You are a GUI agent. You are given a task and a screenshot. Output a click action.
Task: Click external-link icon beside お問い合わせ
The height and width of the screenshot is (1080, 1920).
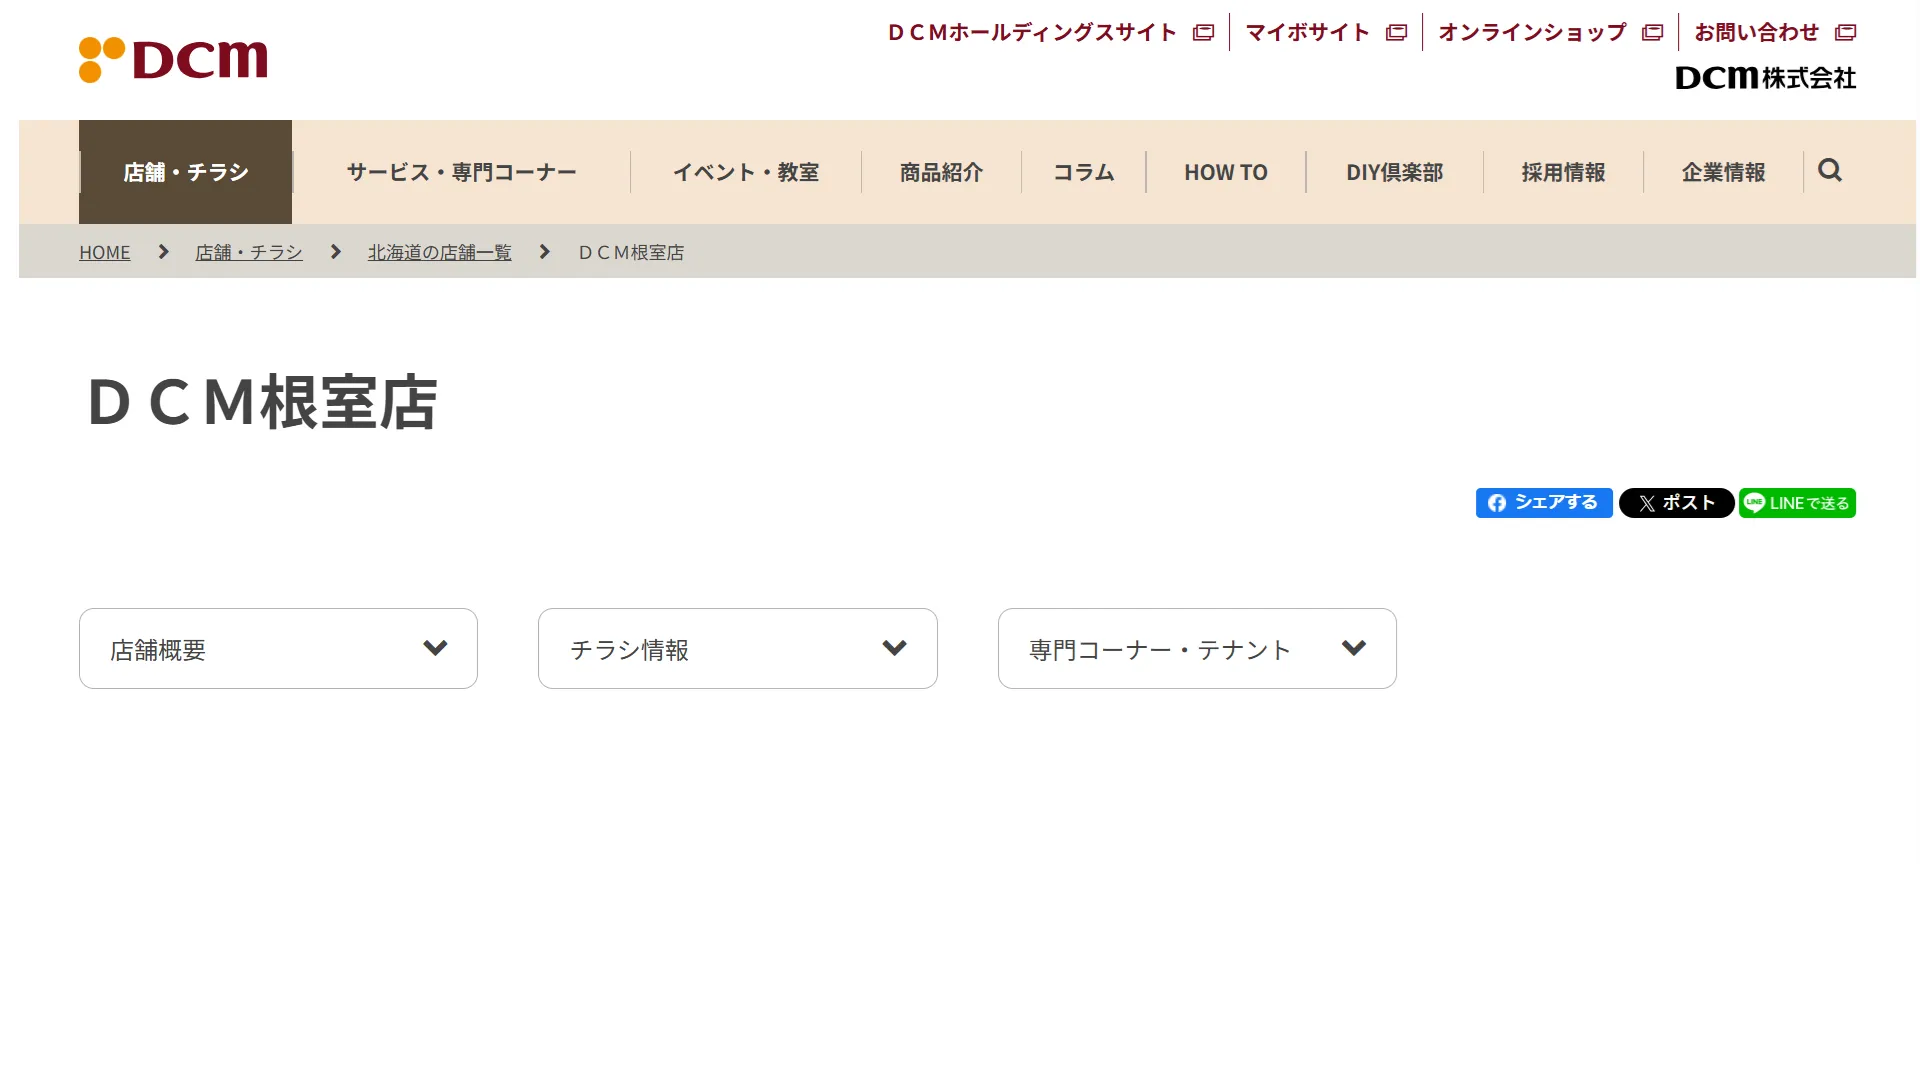[1845, 33]
